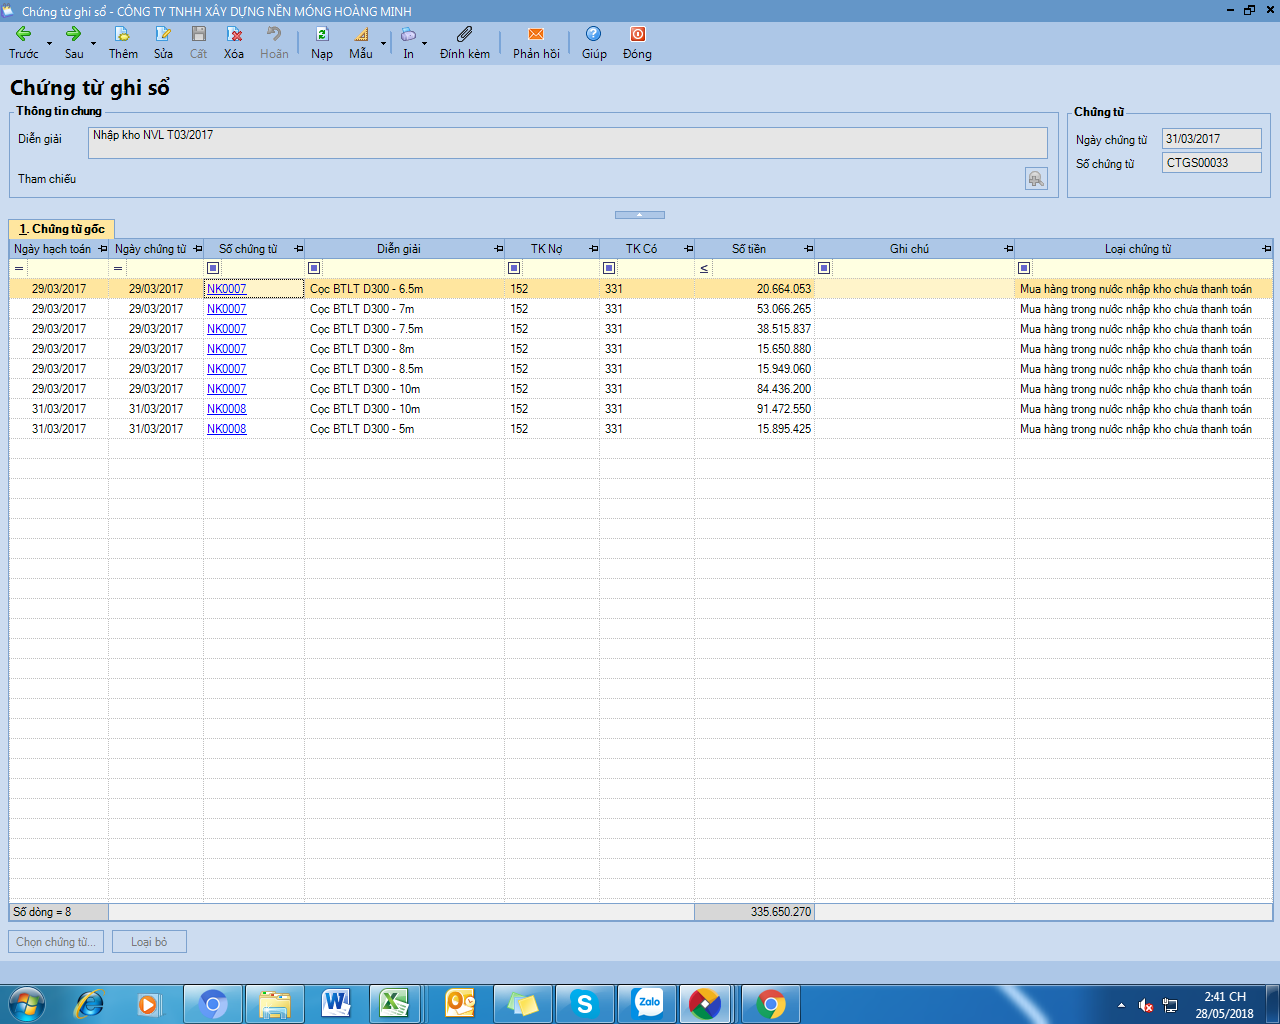The image size is (1280, 1024).
Task: Open dropdown arrow next to Sau
Action: click(93, 43)
